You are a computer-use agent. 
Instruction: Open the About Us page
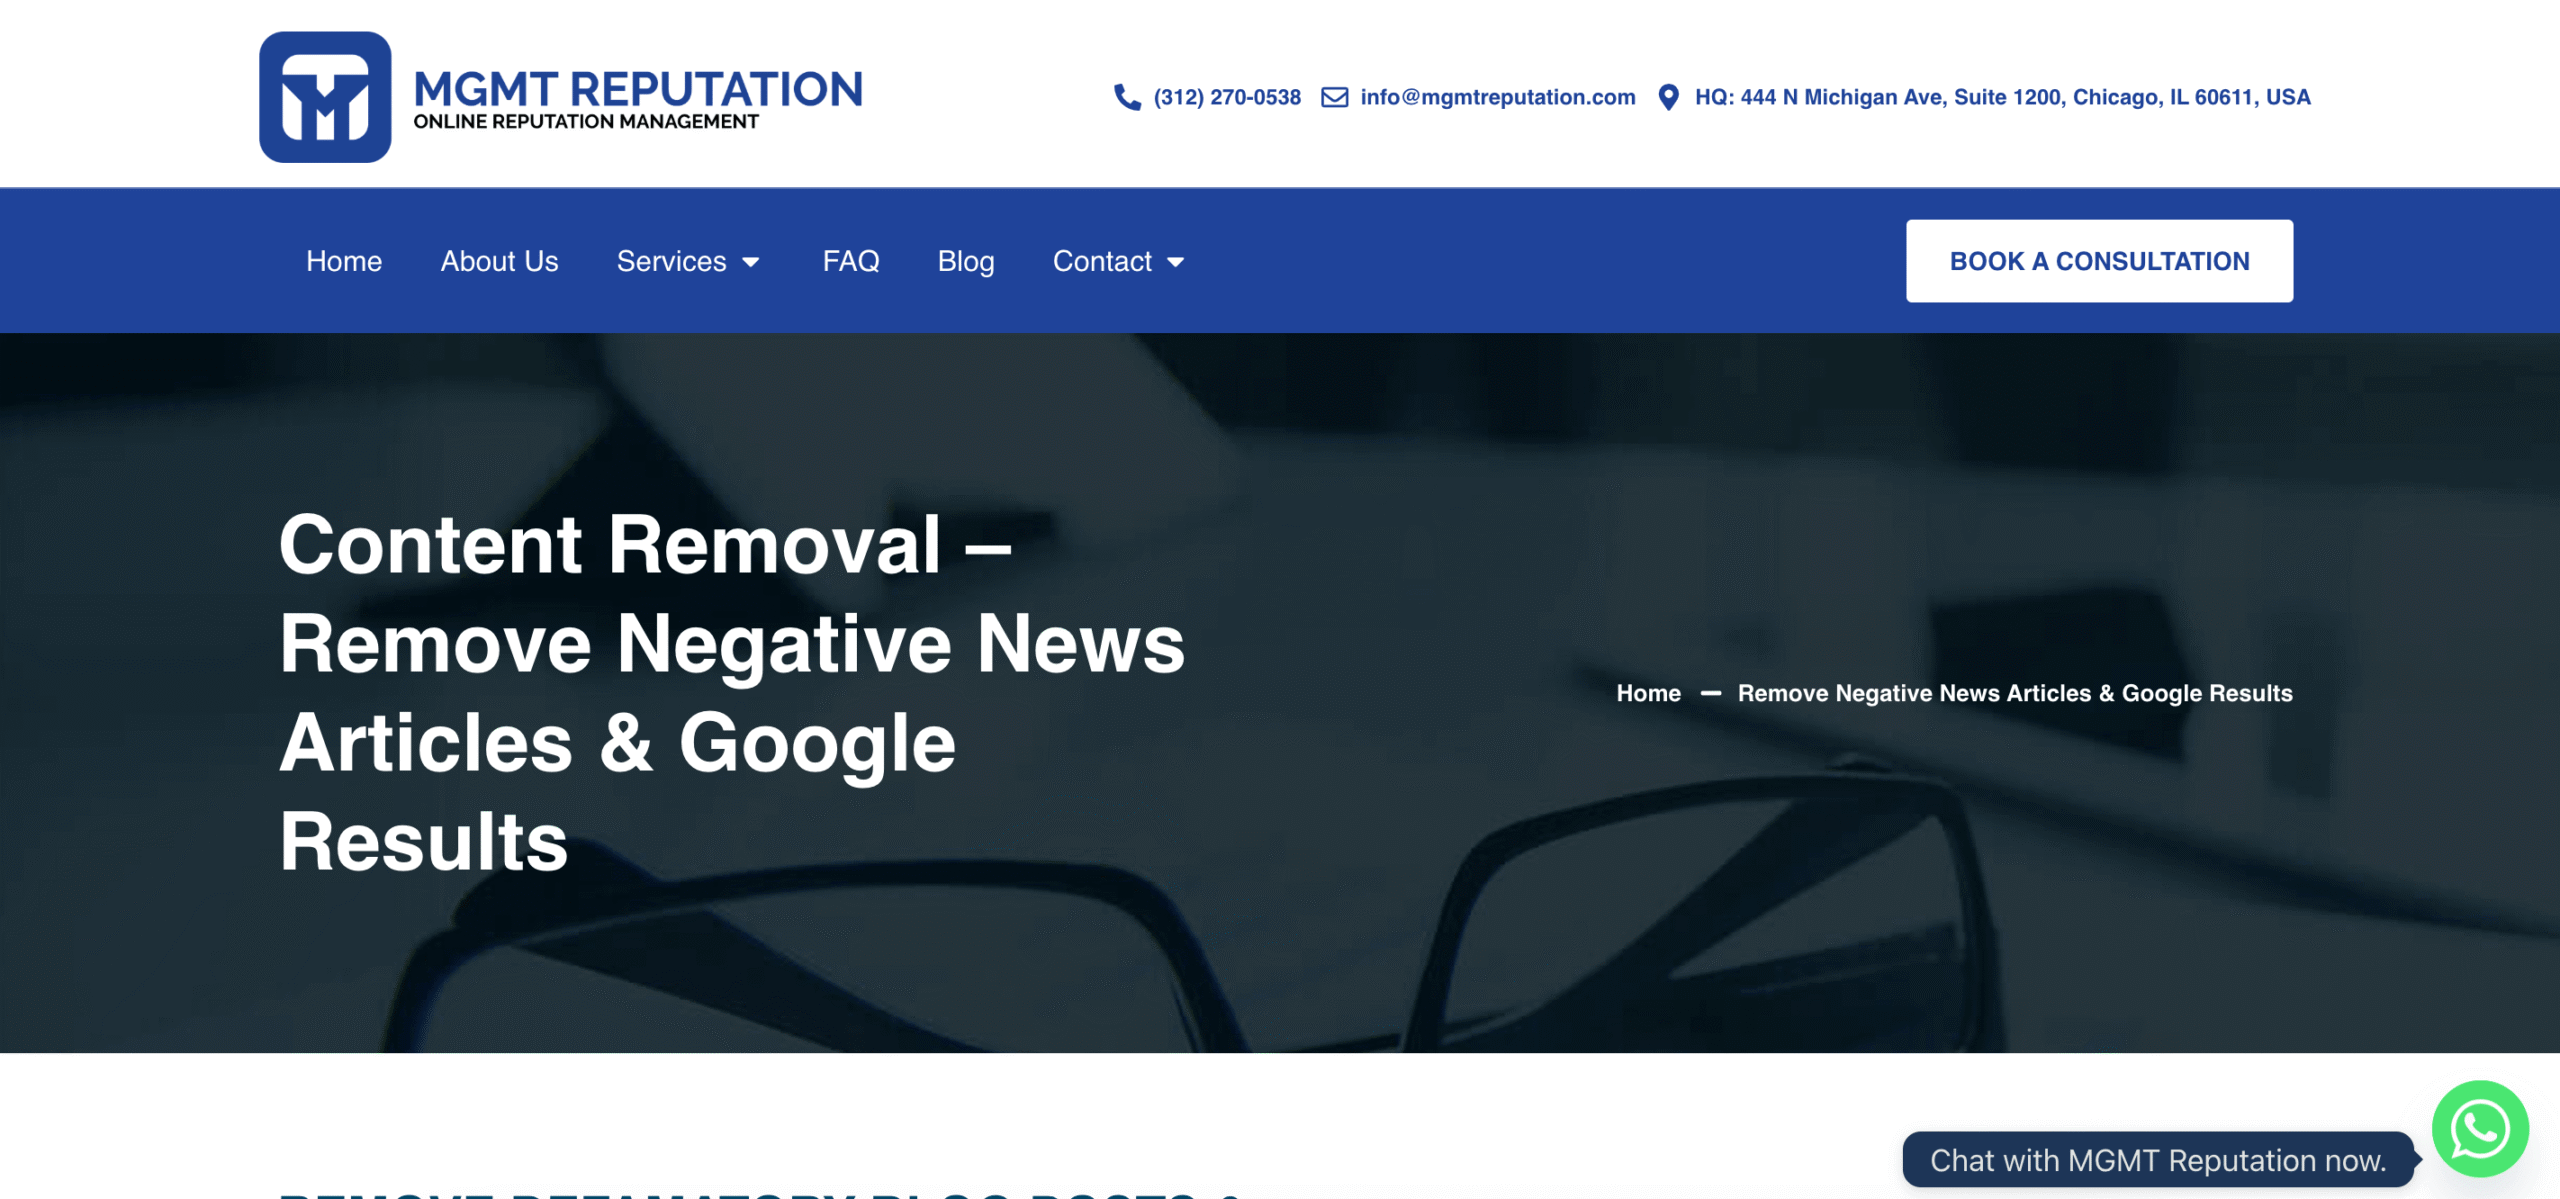coord(499,261)
